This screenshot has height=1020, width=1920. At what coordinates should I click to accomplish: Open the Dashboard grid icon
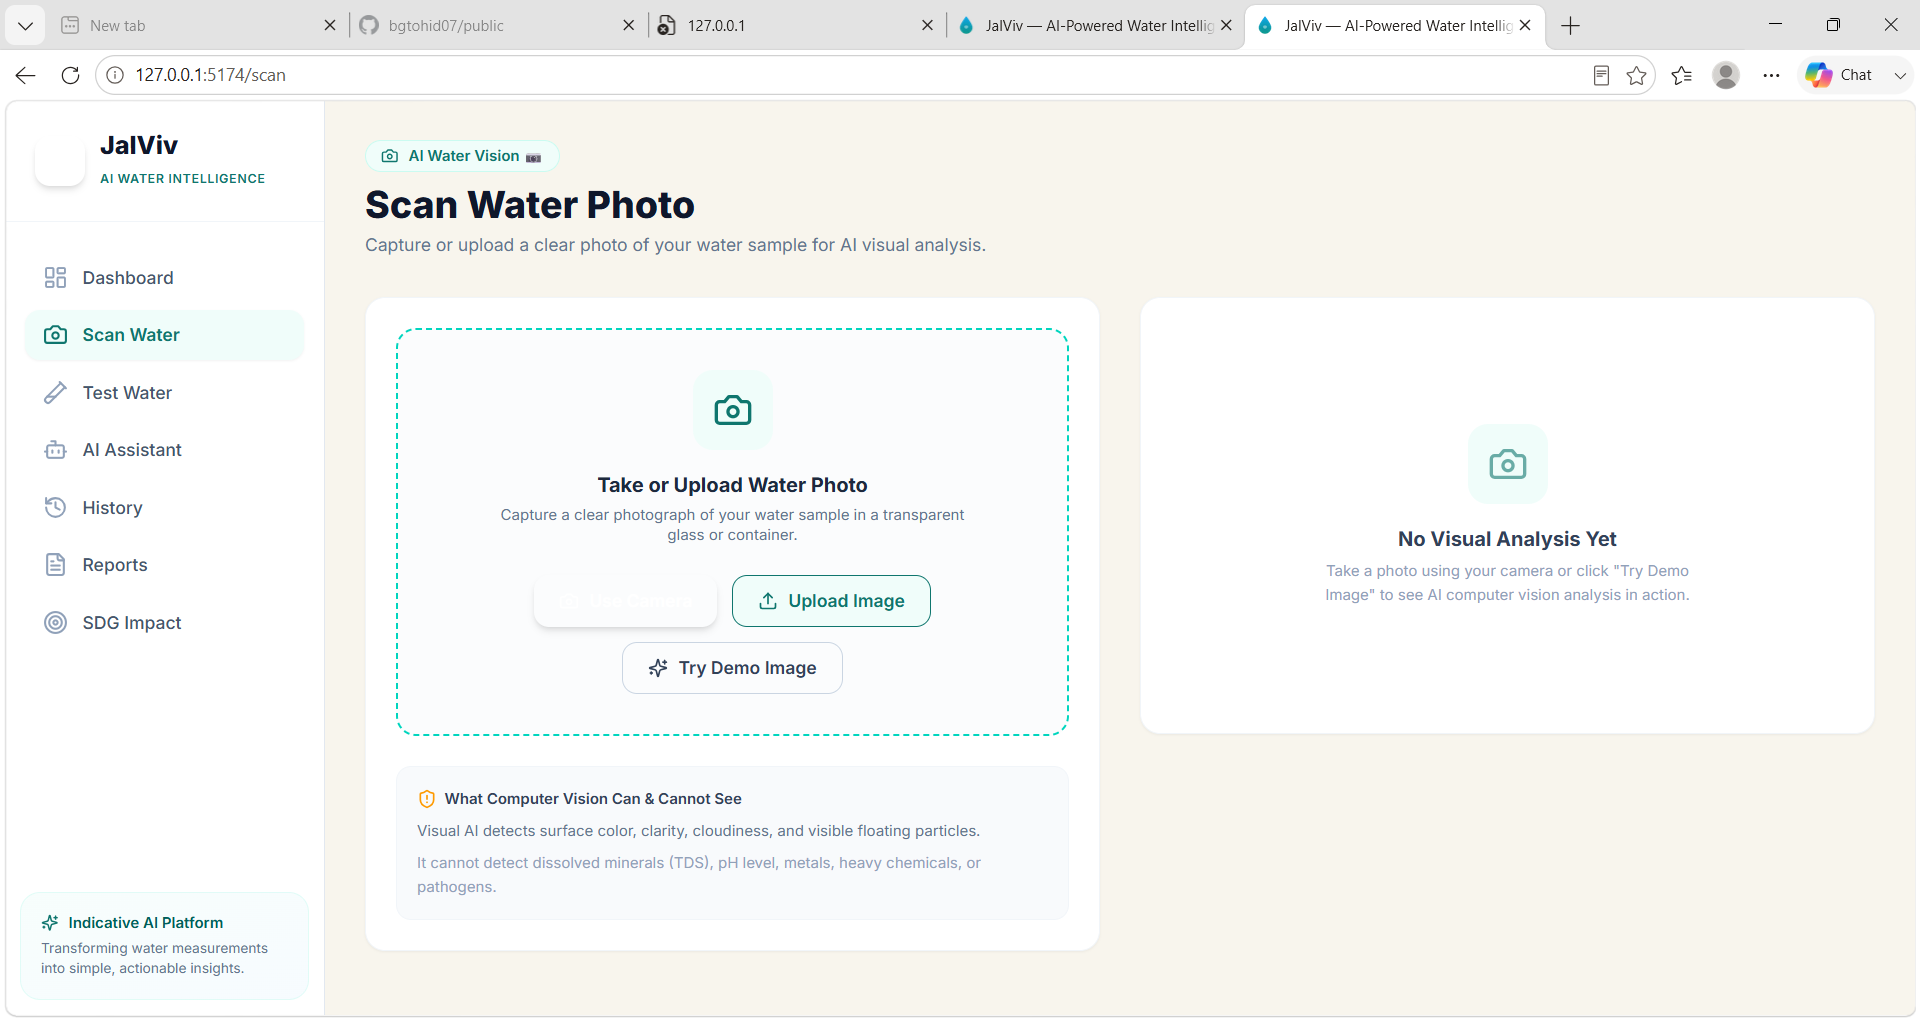tap(55, 278)
